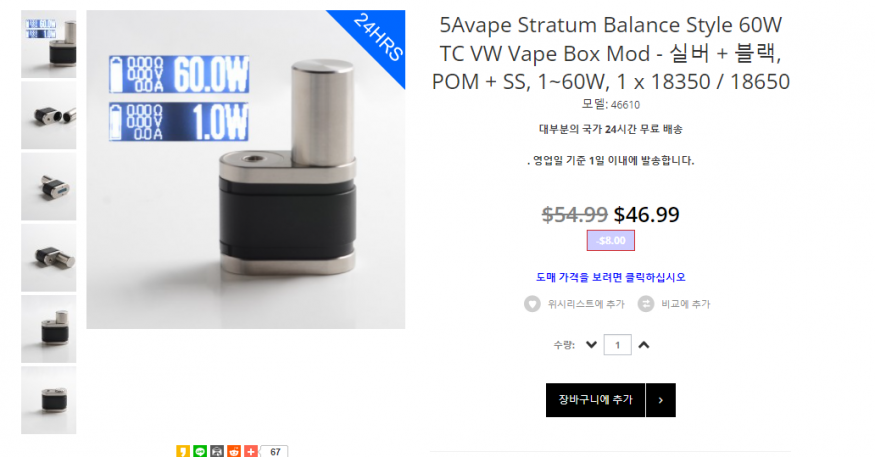
Task: Click the -$8.00 discount badge
Action: [x=610, y=240]
